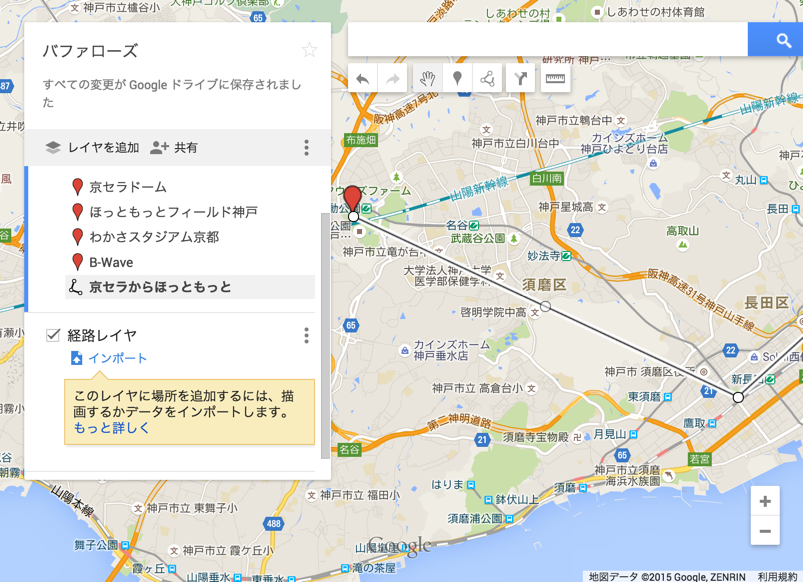Select B-Wave in the layer list
This screenshot has width=803, height=582.
coord(111,262)
